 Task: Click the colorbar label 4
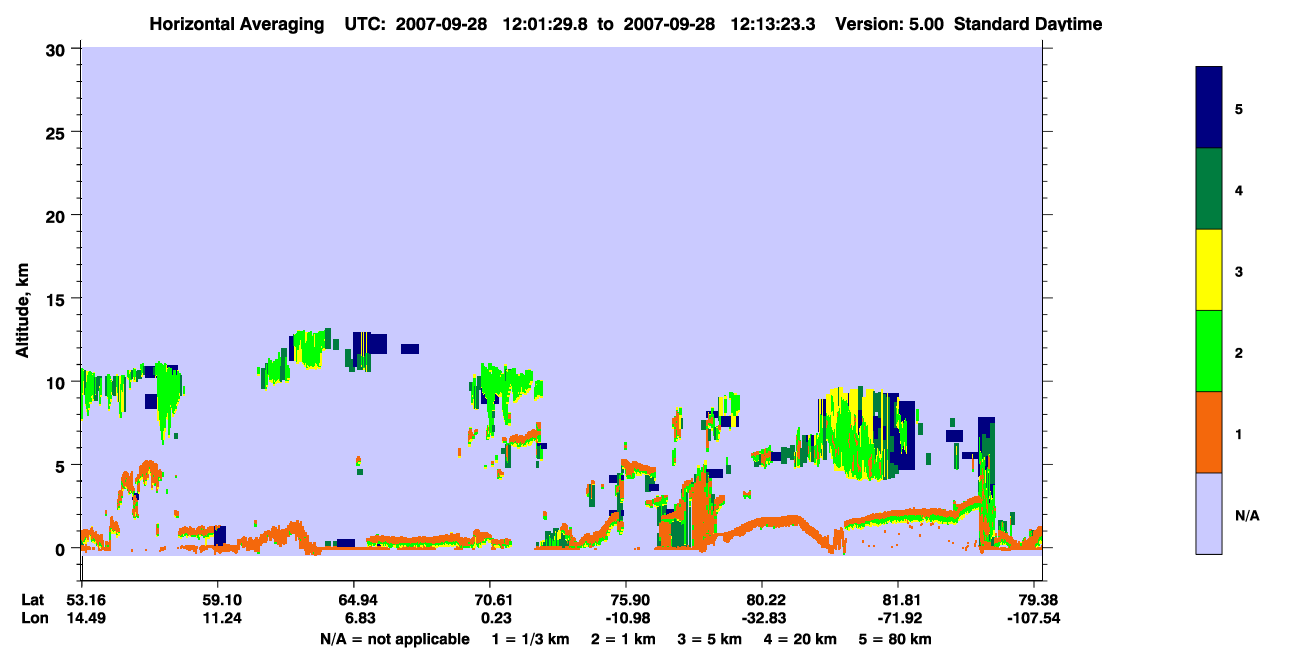(x=1239, y=190)
